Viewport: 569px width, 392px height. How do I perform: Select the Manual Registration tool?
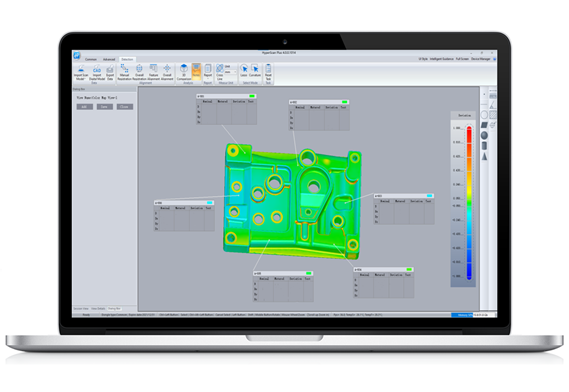point(124,68)
